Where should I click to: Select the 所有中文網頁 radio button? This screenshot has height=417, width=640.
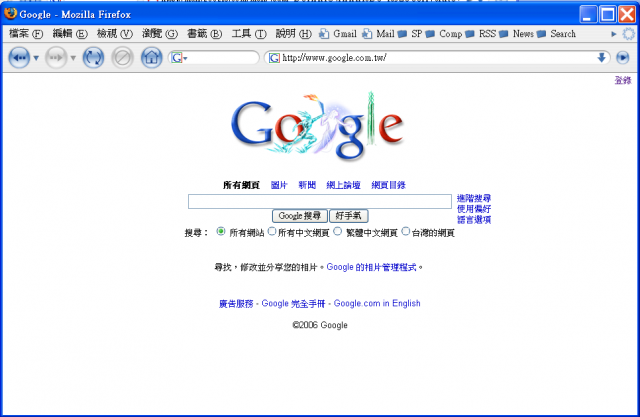[x=272, y=232]
